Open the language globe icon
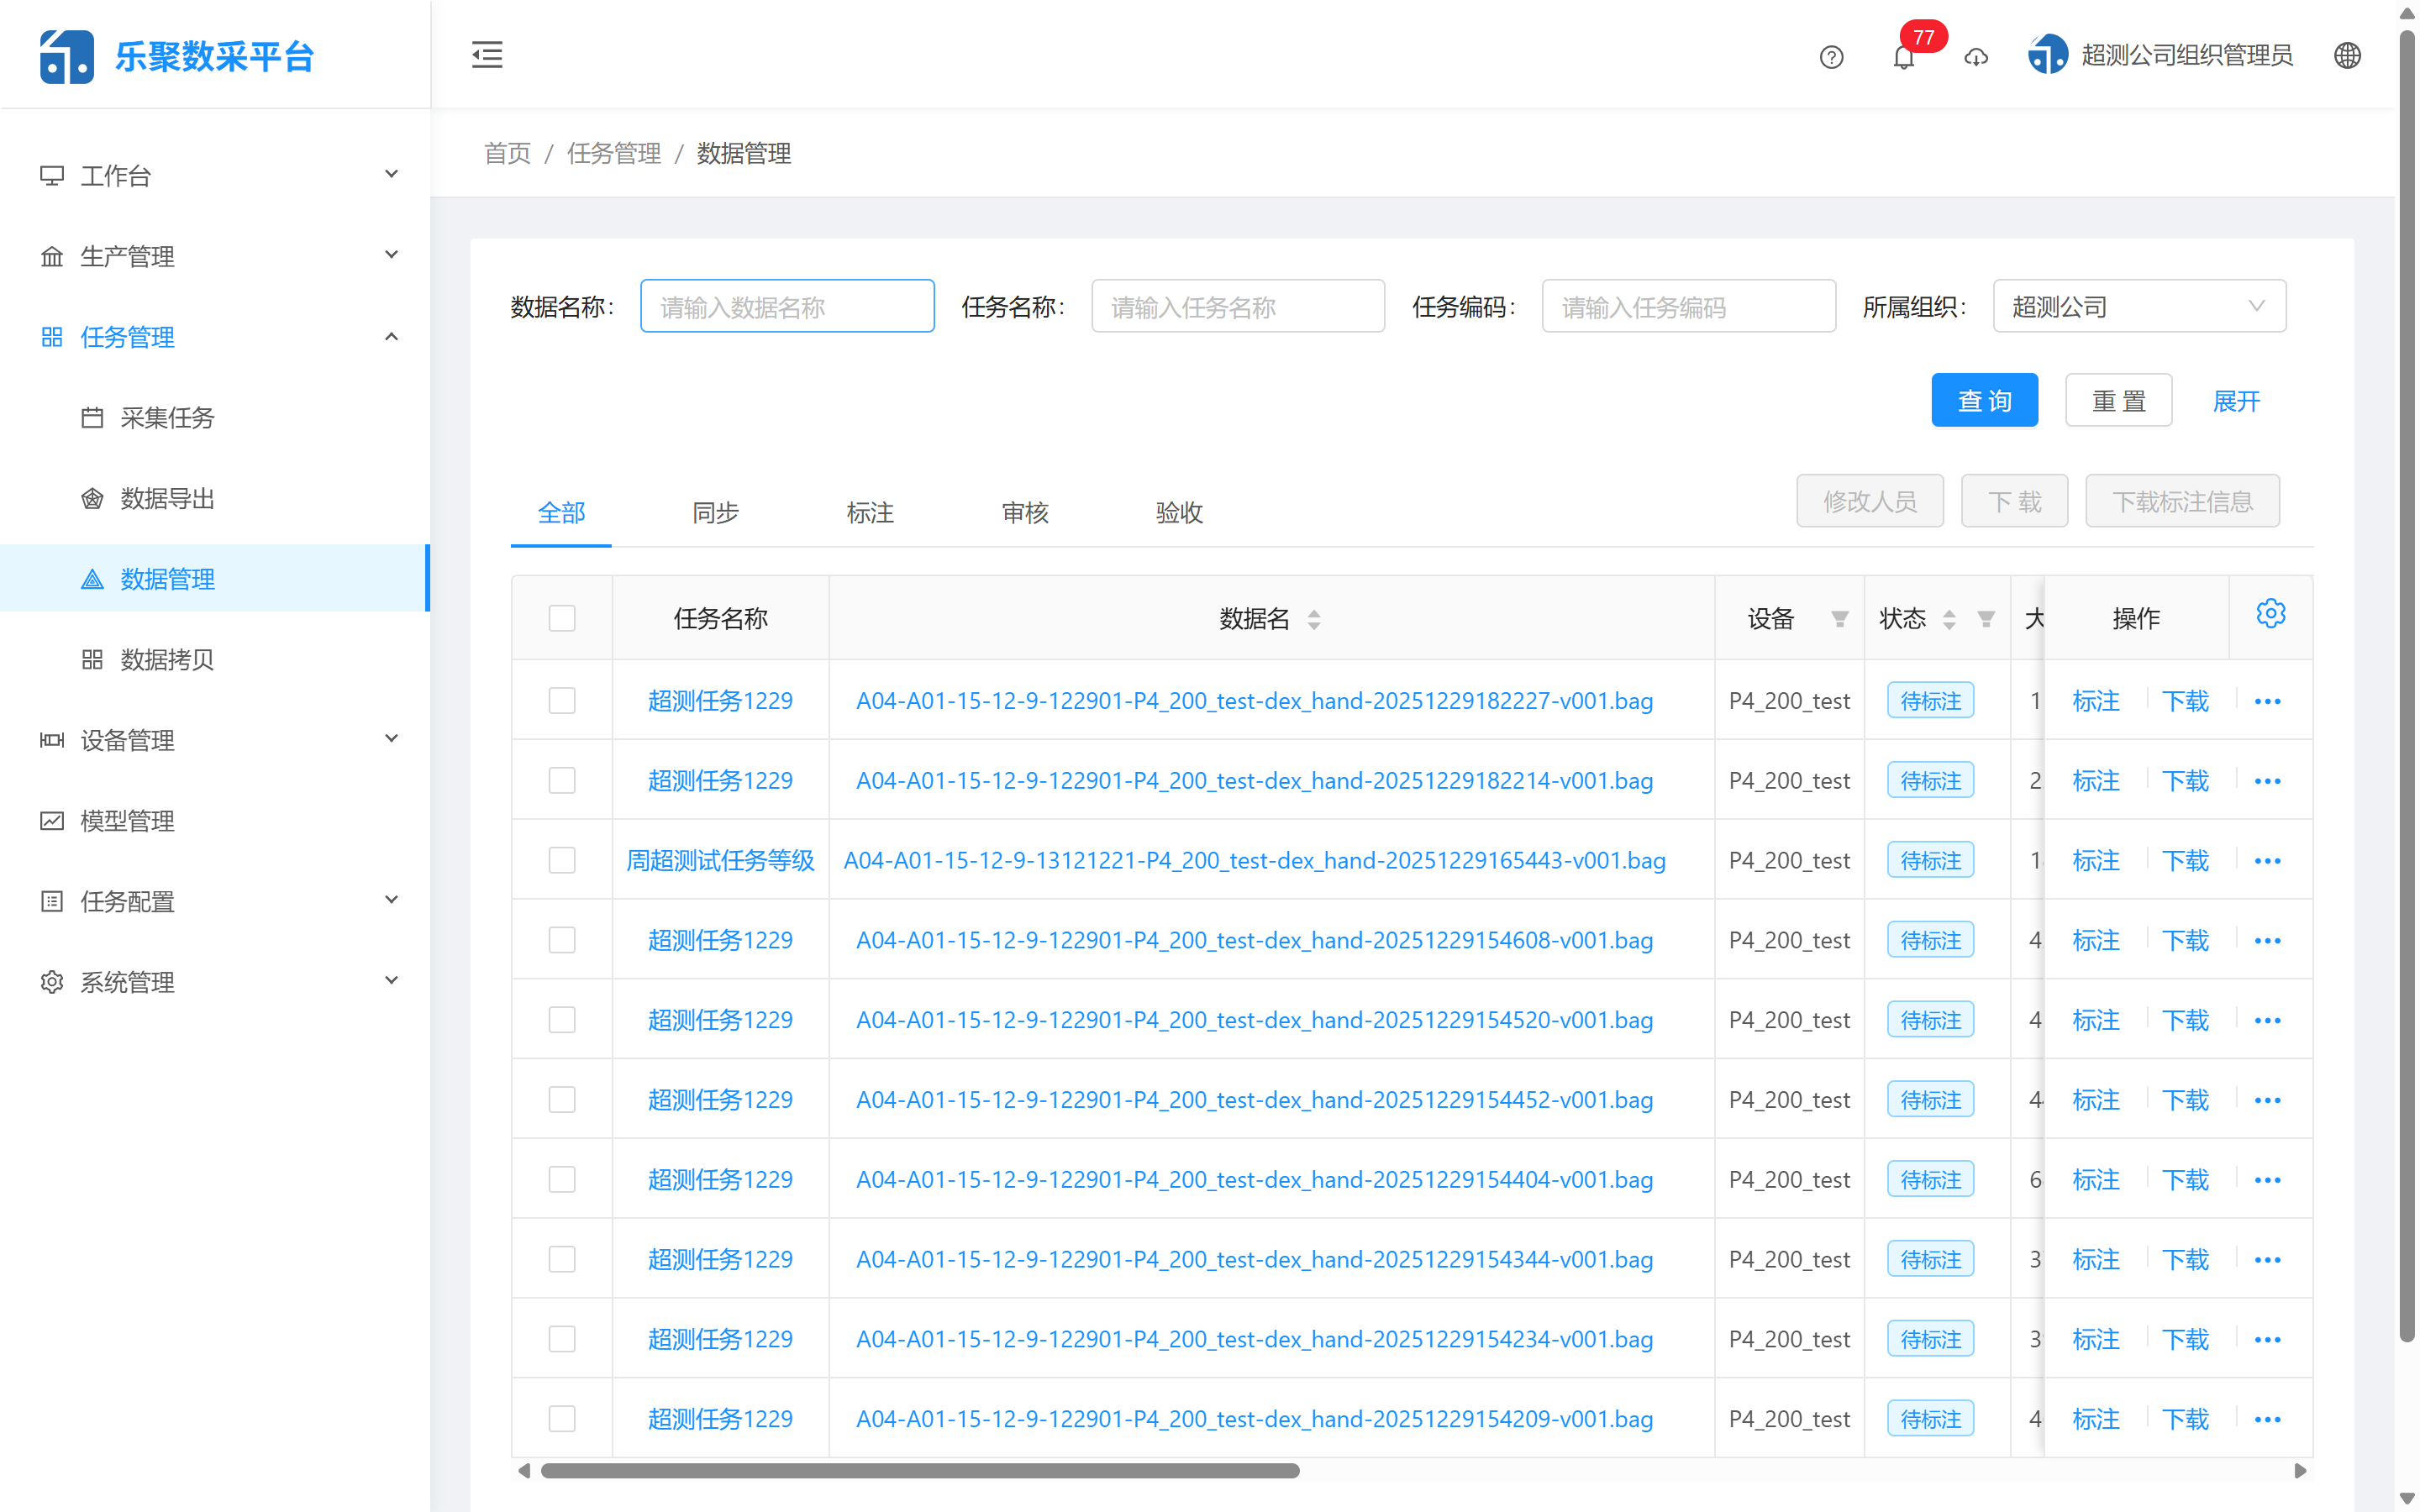This screenshot has width=2420, height=1512. 2348,55
